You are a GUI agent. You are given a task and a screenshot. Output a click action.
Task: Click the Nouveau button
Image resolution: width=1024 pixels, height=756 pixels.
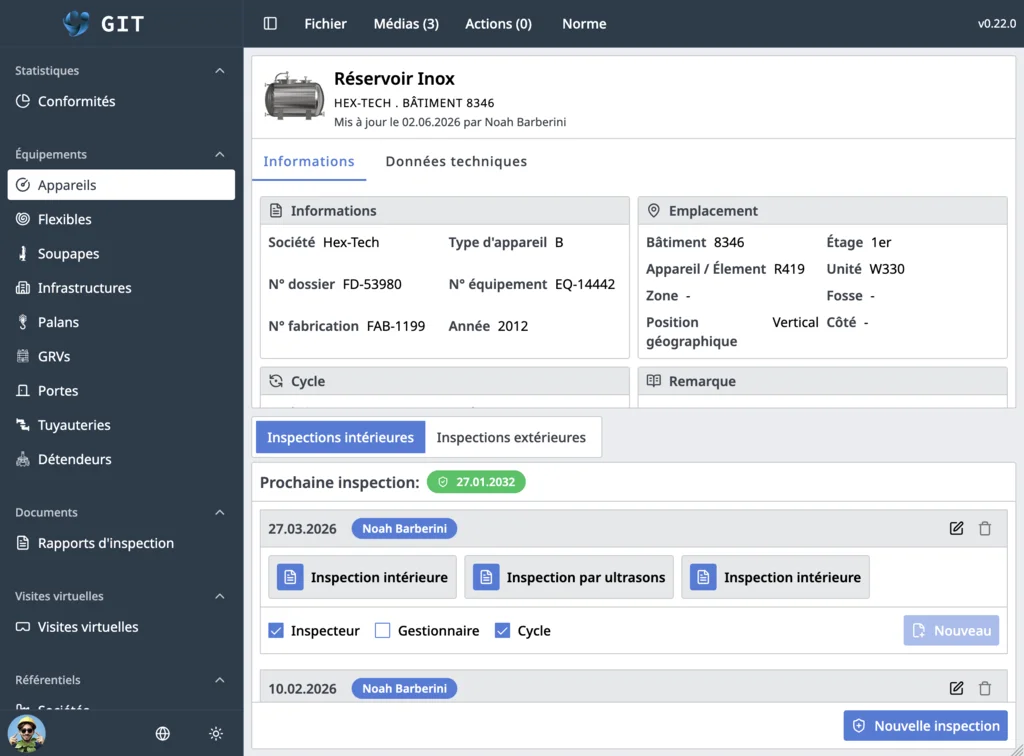pyautogui.click(x=952, y=631)
